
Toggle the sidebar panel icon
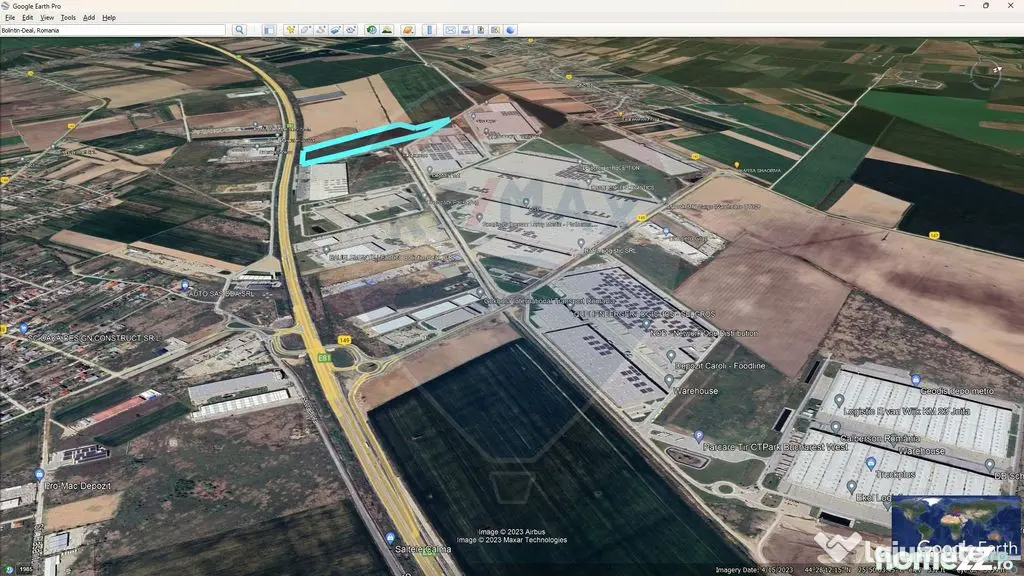(x=269, y=30)
